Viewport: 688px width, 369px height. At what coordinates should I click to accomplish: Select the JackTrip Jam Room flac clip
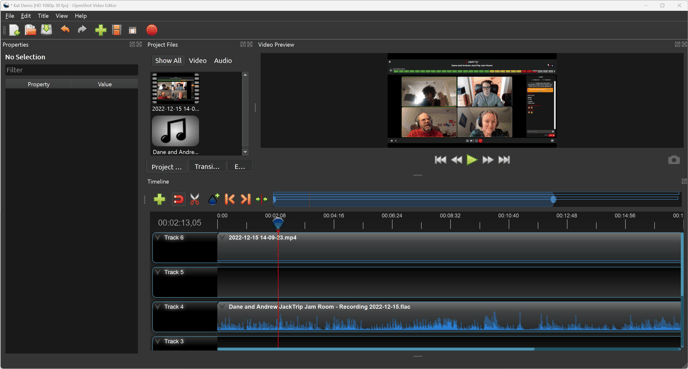point(449,317)
